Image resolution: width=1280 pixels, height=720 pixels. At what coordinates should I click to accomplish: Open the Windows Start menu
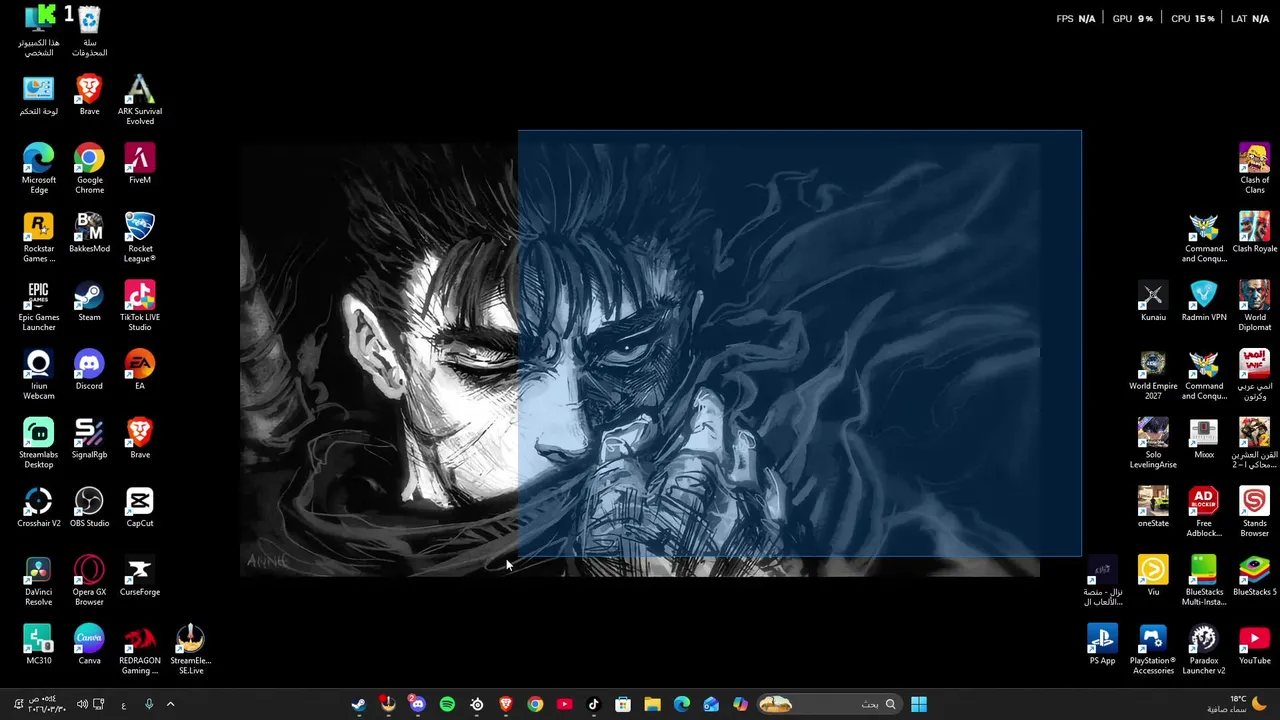click(919, 704)
